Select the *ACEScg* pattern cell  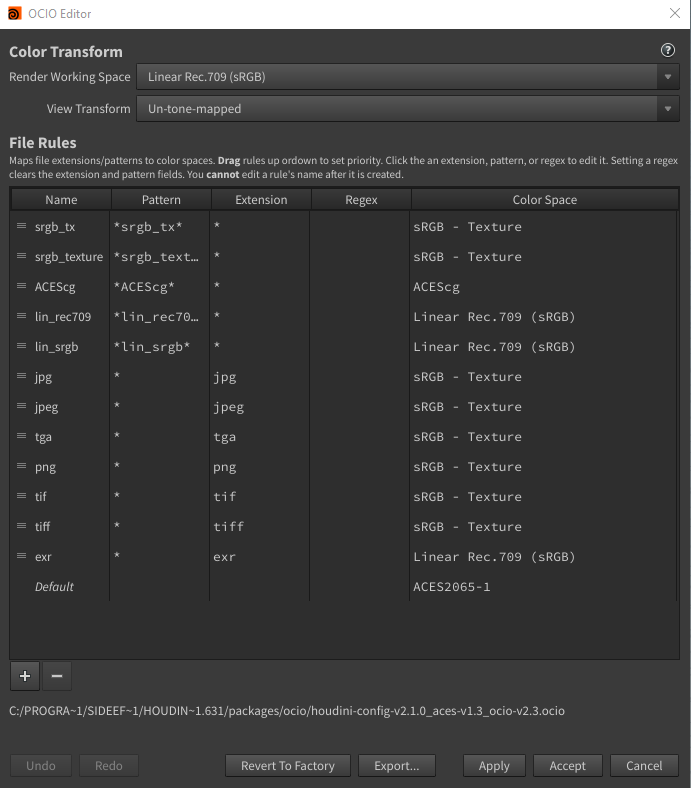(x=159, y=286)
